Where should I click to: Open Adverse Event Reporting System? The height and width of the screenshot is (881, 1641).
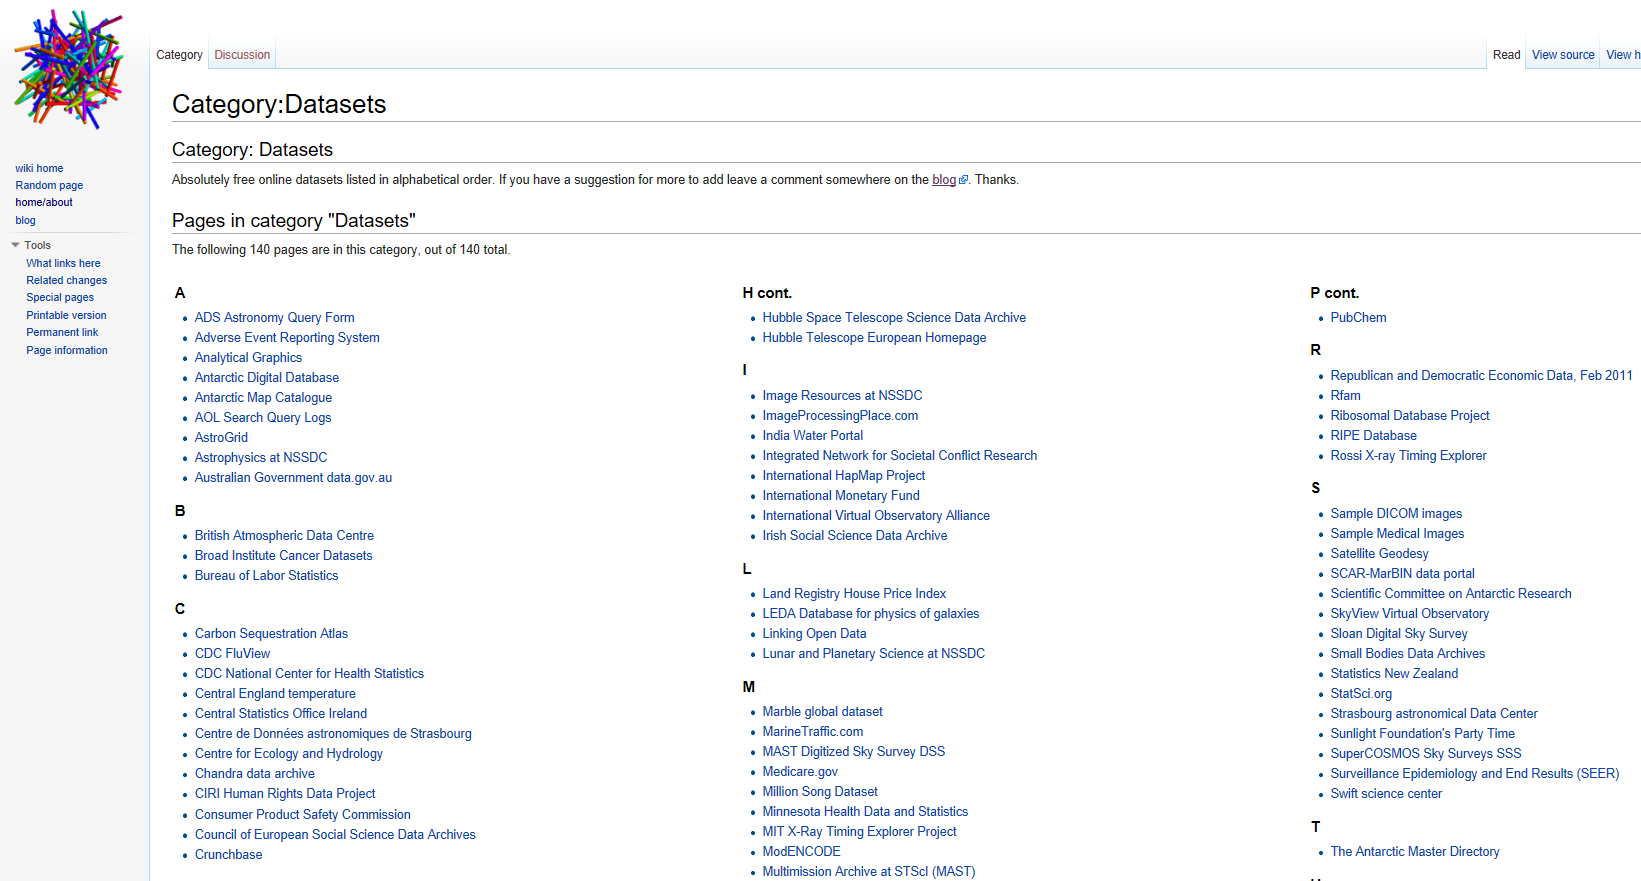pos(287,337)
